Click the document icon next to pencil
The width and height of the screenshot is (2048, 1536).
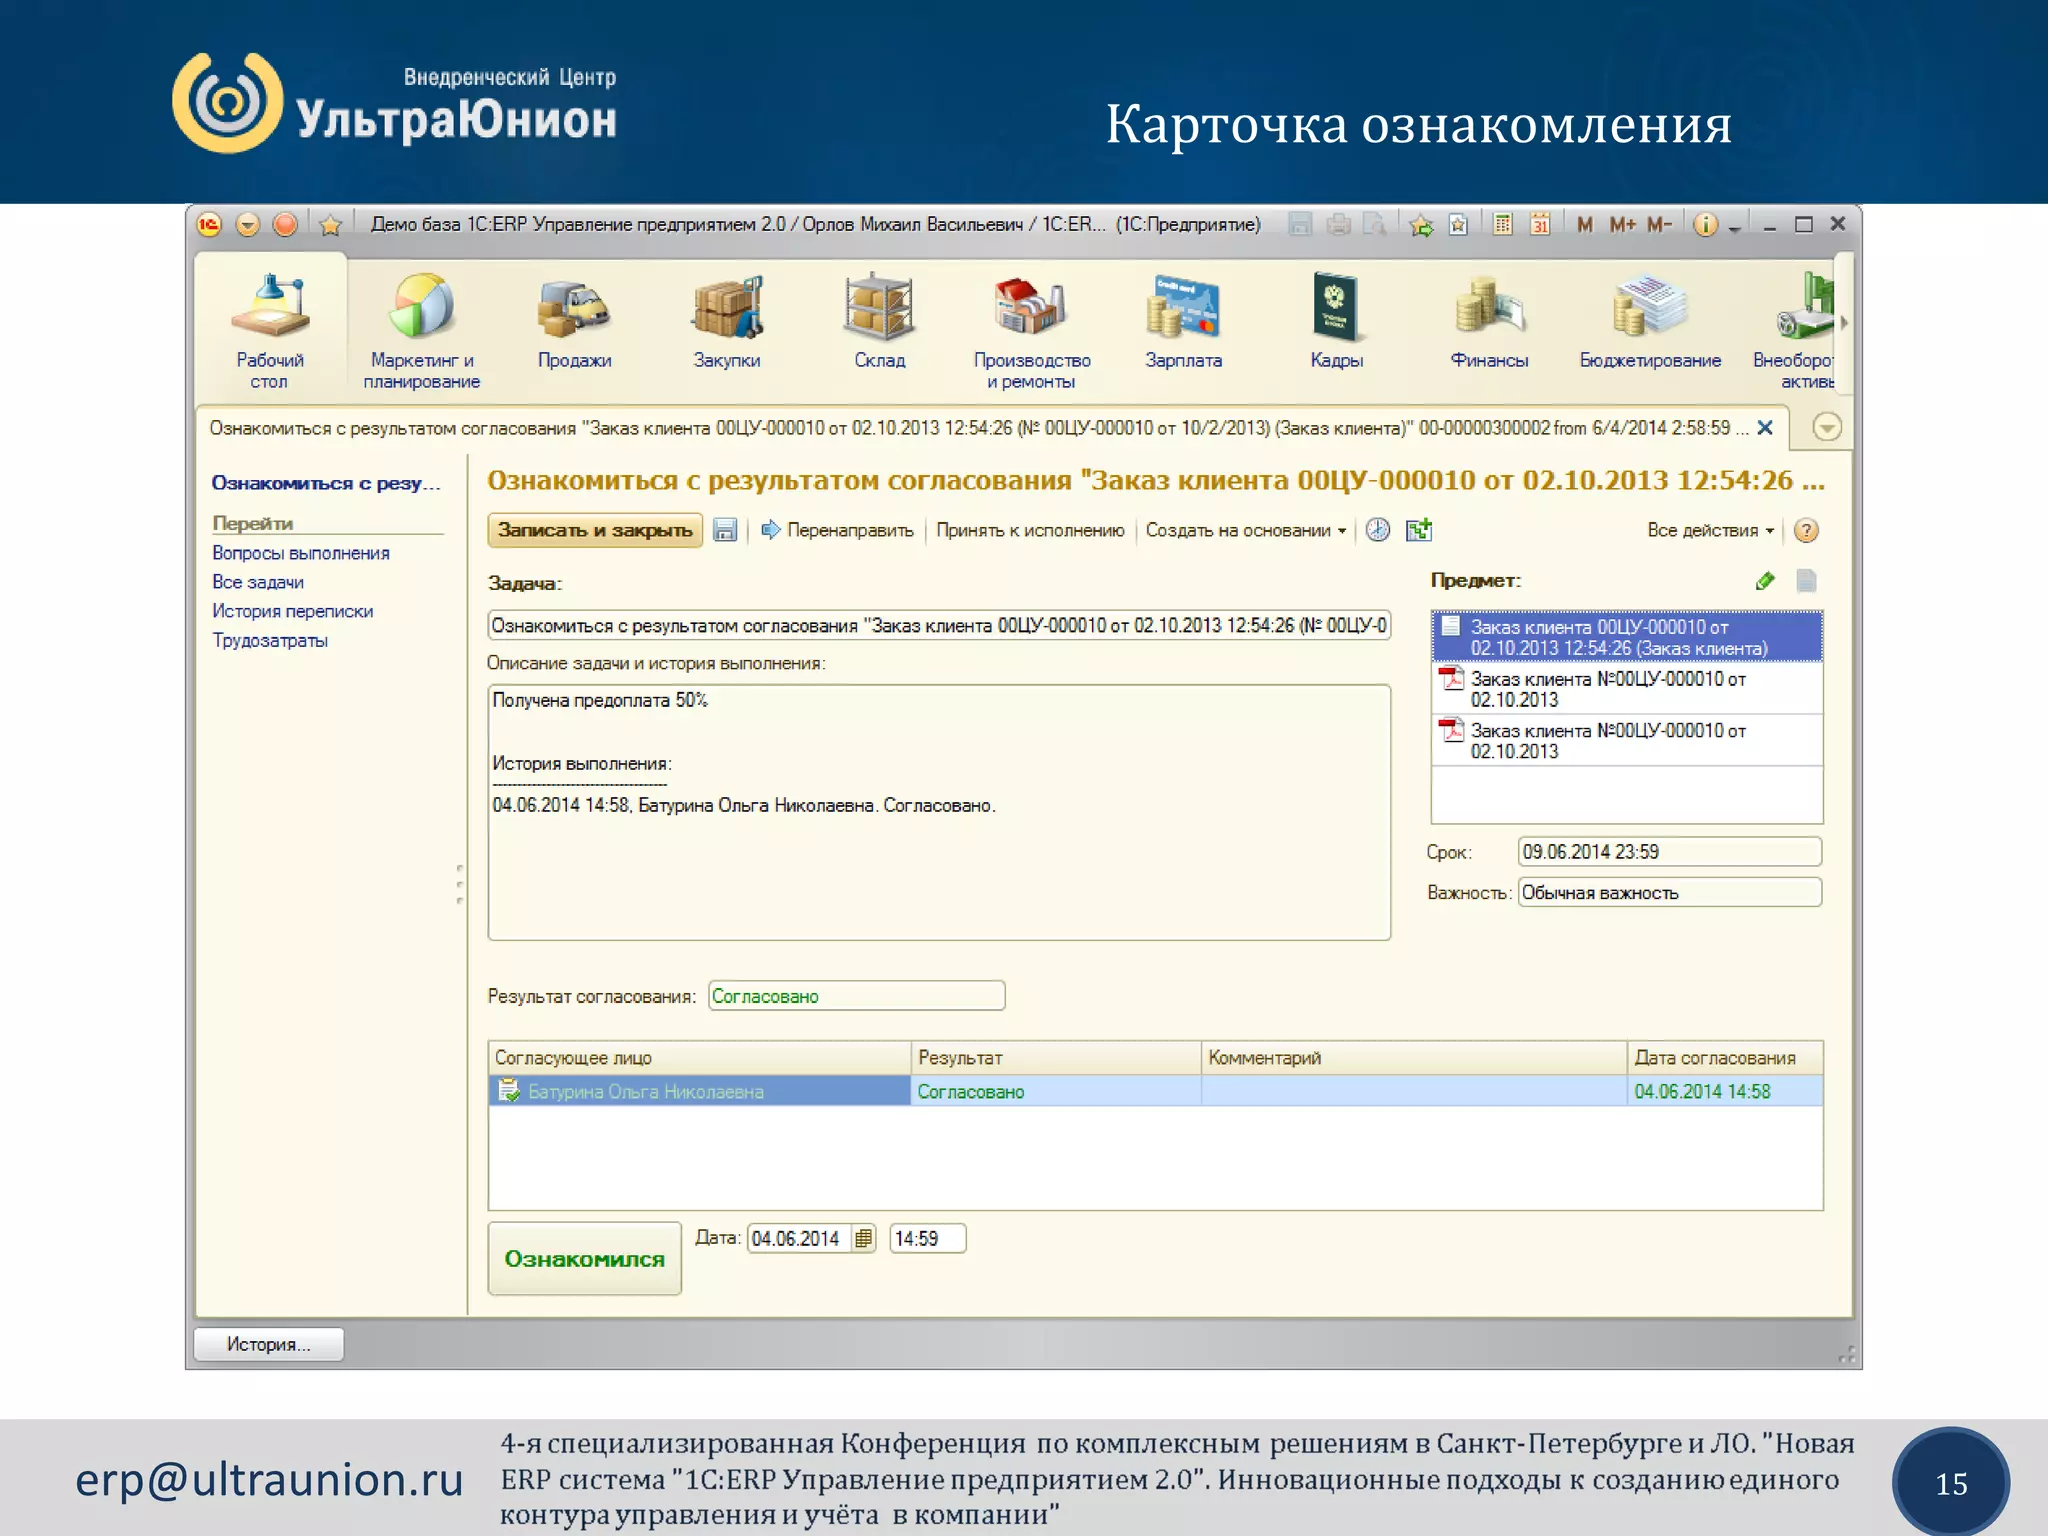click(x=1806, y=580)
